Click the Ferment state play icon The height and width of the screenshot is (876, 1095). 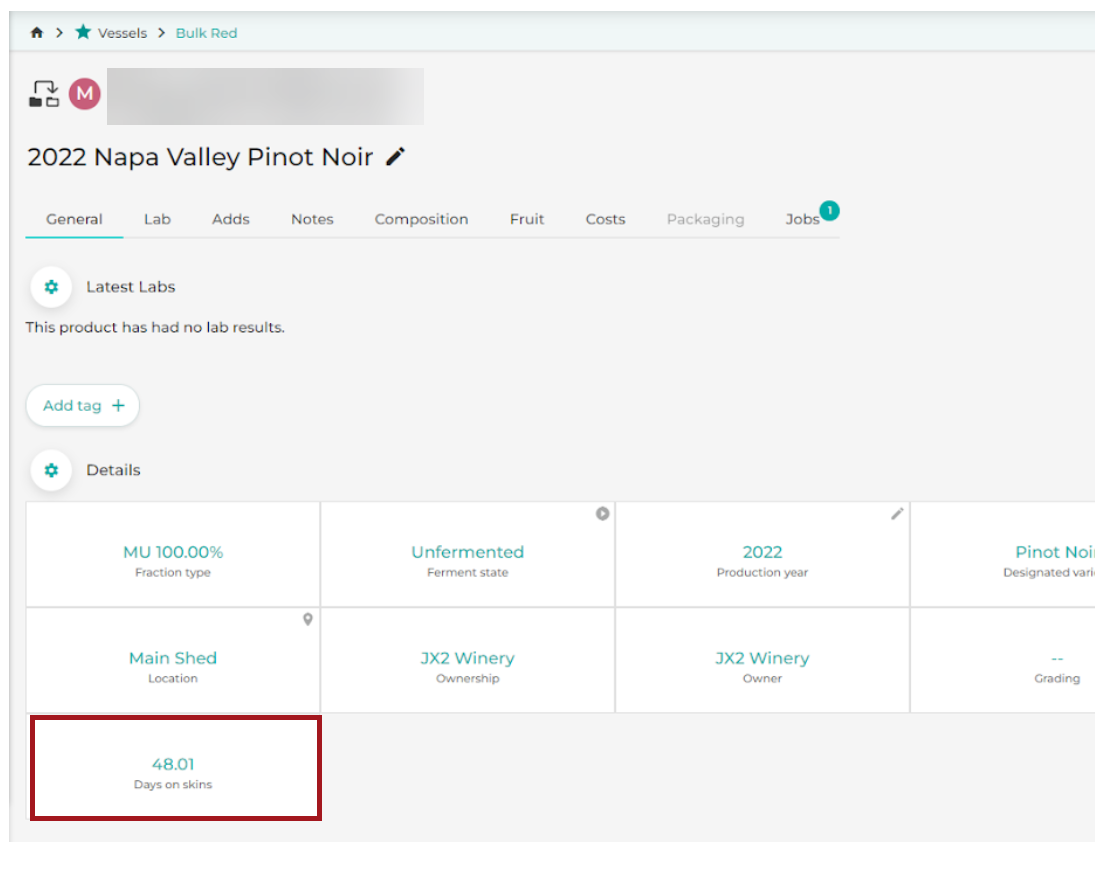[603, 514]
